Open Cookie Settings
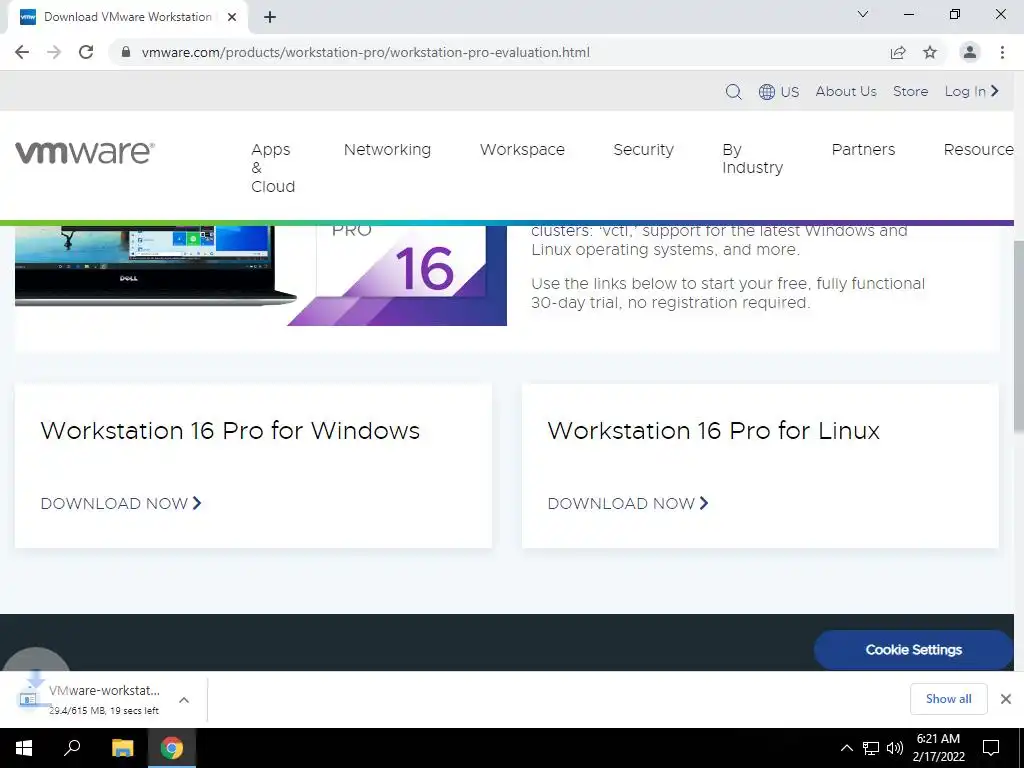The width and height of the screenshot is (1024, 768). tap(913, 650)
